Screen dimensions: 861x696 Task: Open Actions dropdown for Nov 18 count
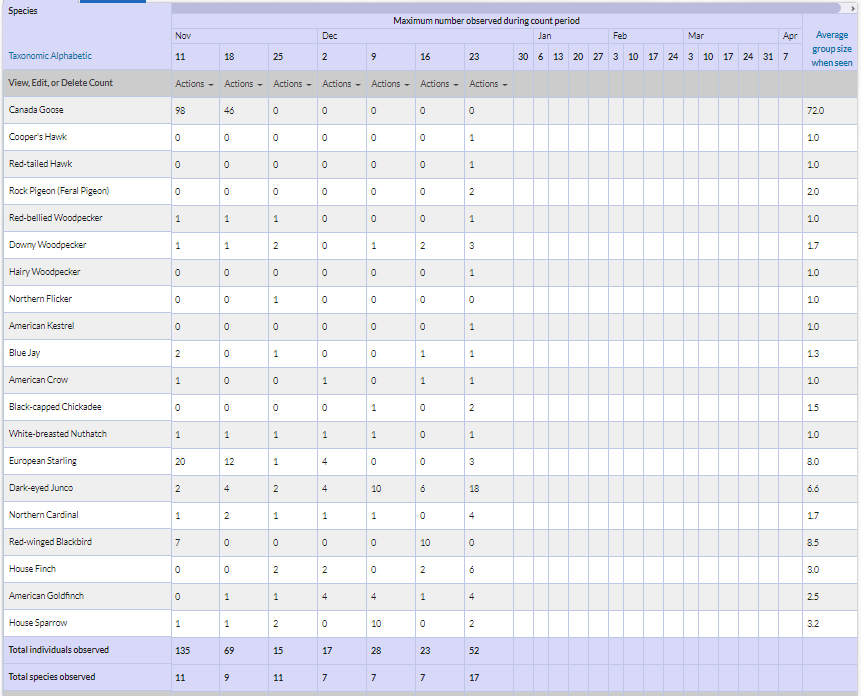(x=243, y=84)
